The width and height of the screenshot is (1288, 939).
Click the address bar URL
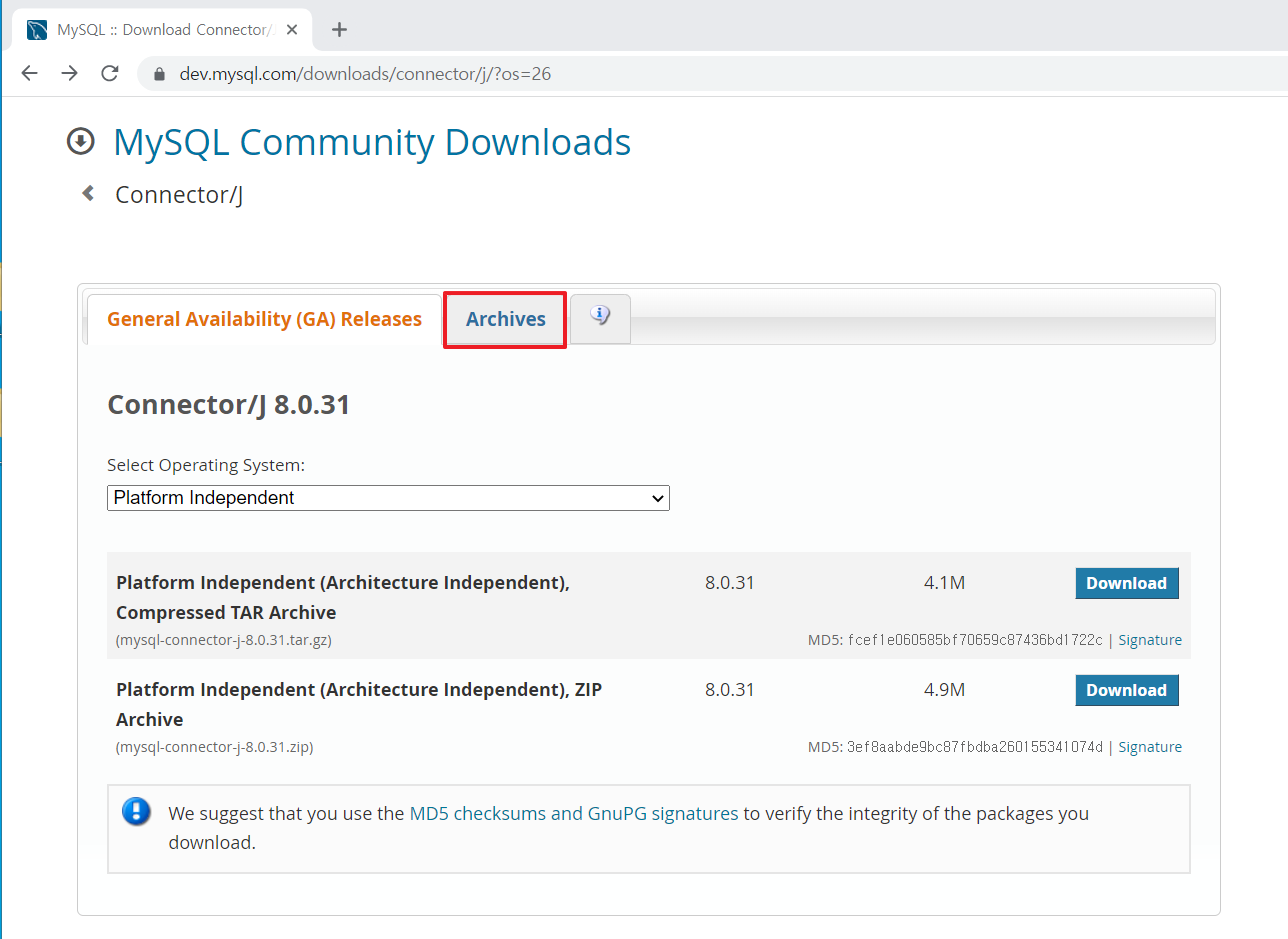click(x=365, y=74)
